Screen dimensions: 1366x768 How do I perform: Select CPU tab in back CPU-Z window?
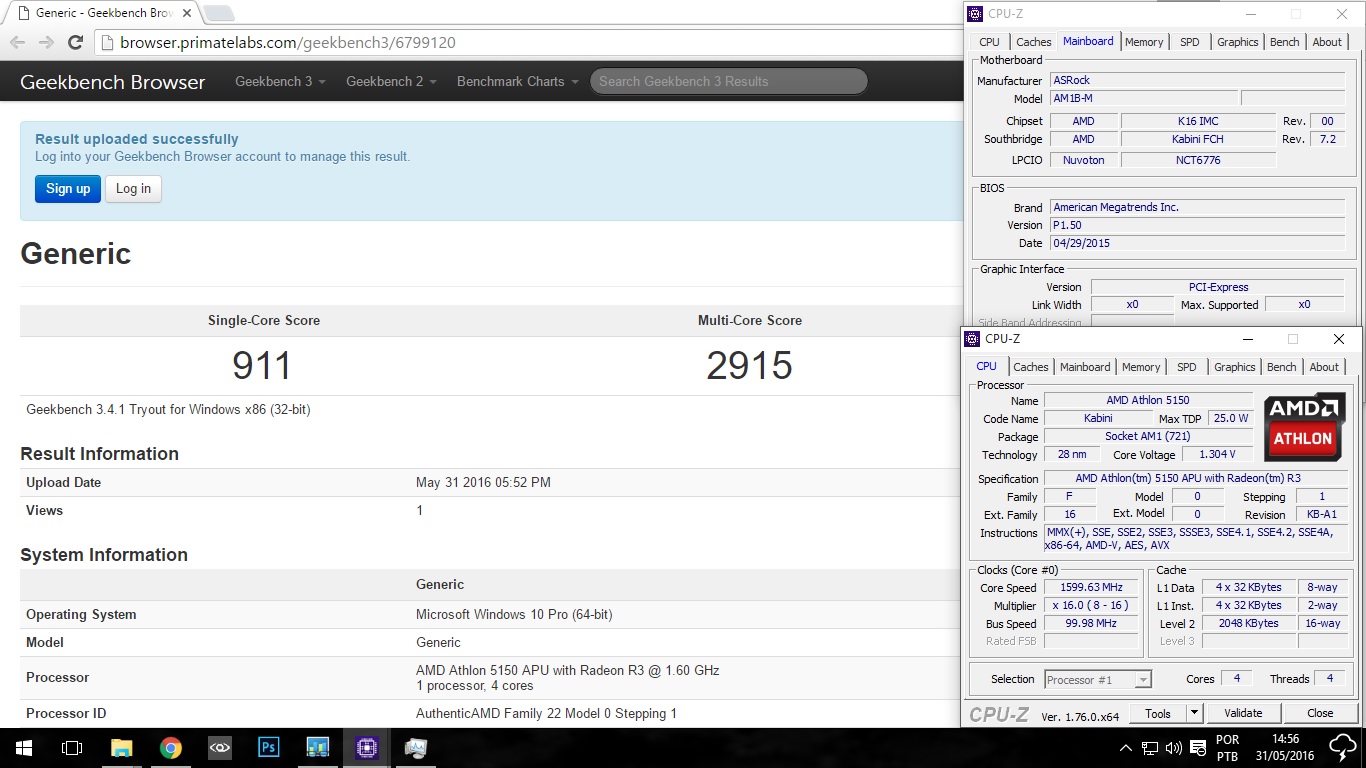pos(989,42)
